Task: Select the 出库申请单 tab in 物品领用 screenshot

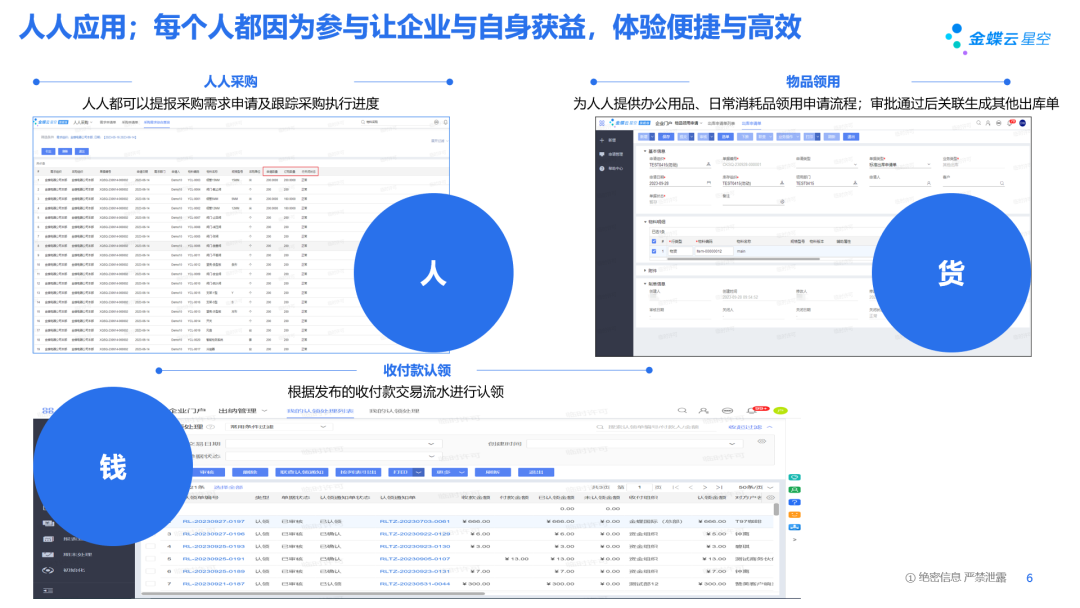Action: click(x=751, y=123)
